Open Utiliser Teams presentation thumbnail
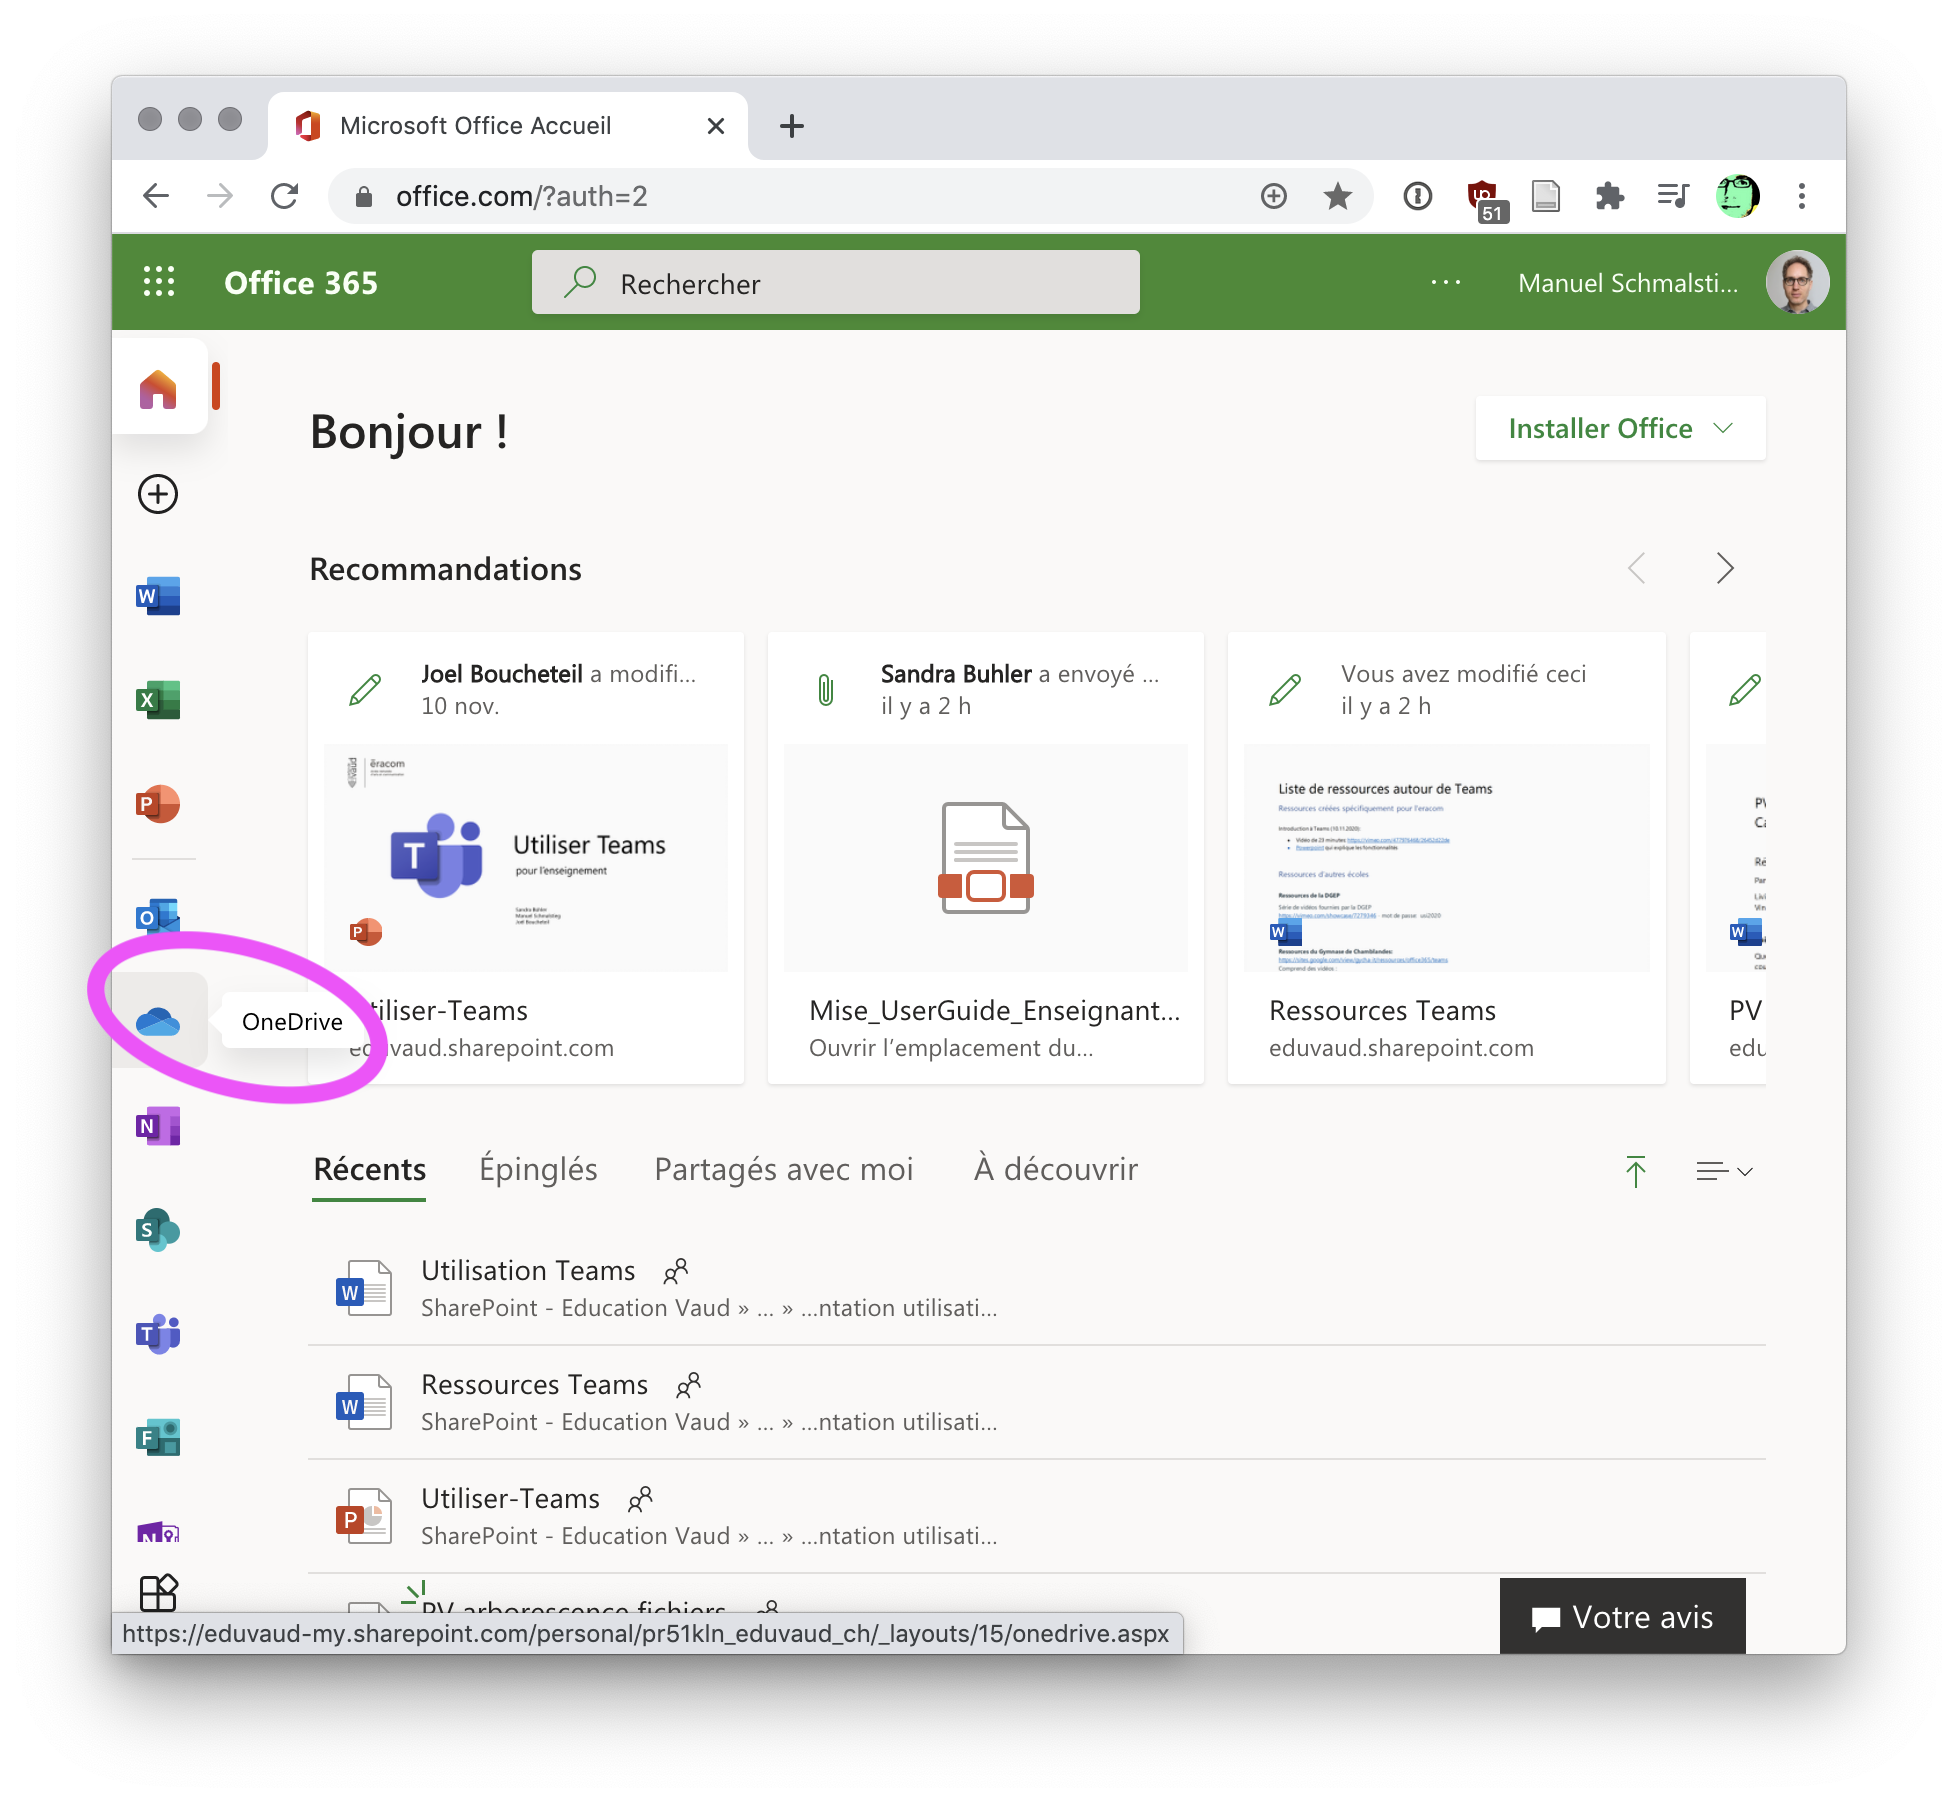The height and width of the screenshot is (1802, 1958). [526, 858]
